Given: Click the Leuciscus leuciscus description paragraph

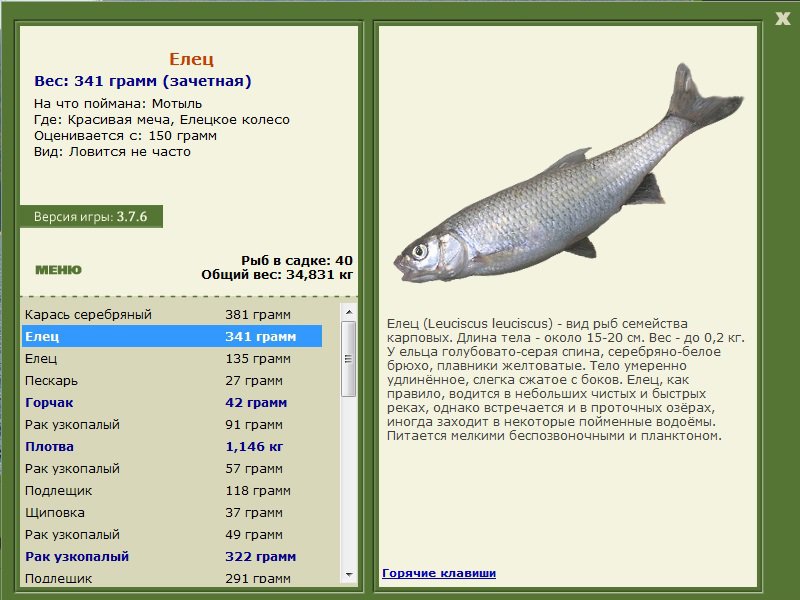Looking at the screenshot, I should coord(565,380).
